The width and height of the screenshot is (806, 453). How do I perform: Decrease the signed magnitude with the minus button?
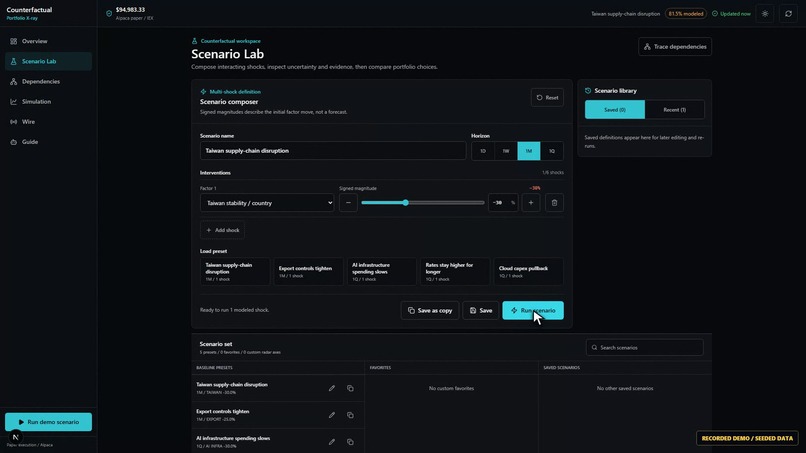348,203
